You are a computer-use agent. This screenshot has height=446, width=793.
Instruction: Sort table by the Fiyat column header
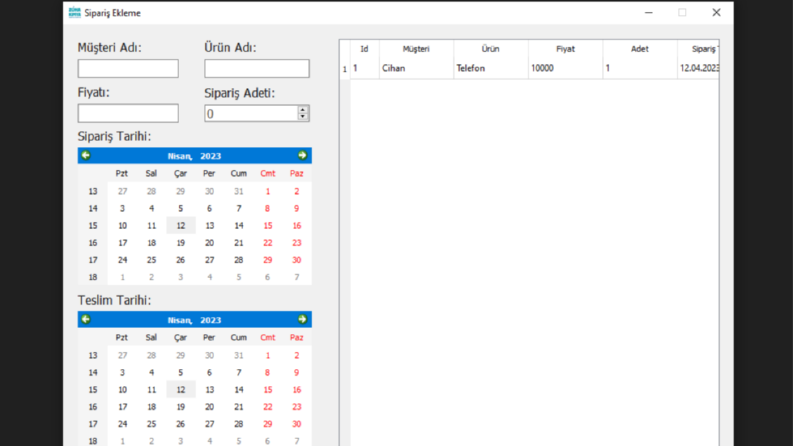tap(565, 49)
